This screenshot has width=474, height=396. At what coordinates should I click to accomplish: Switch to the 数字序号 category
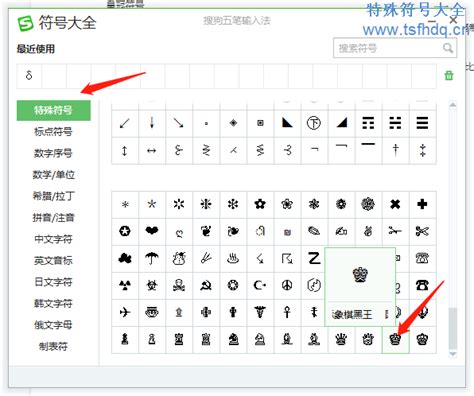tap(53, 153)
